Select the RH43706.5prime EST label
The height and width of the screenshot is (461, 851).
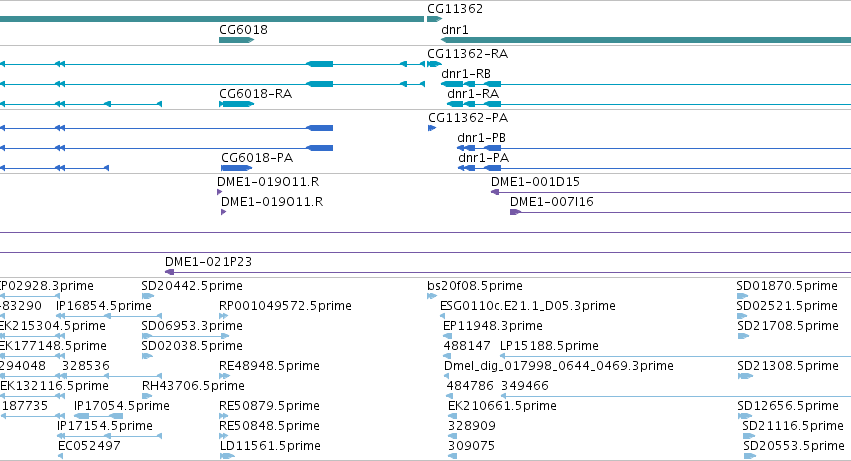click(193, 386)
